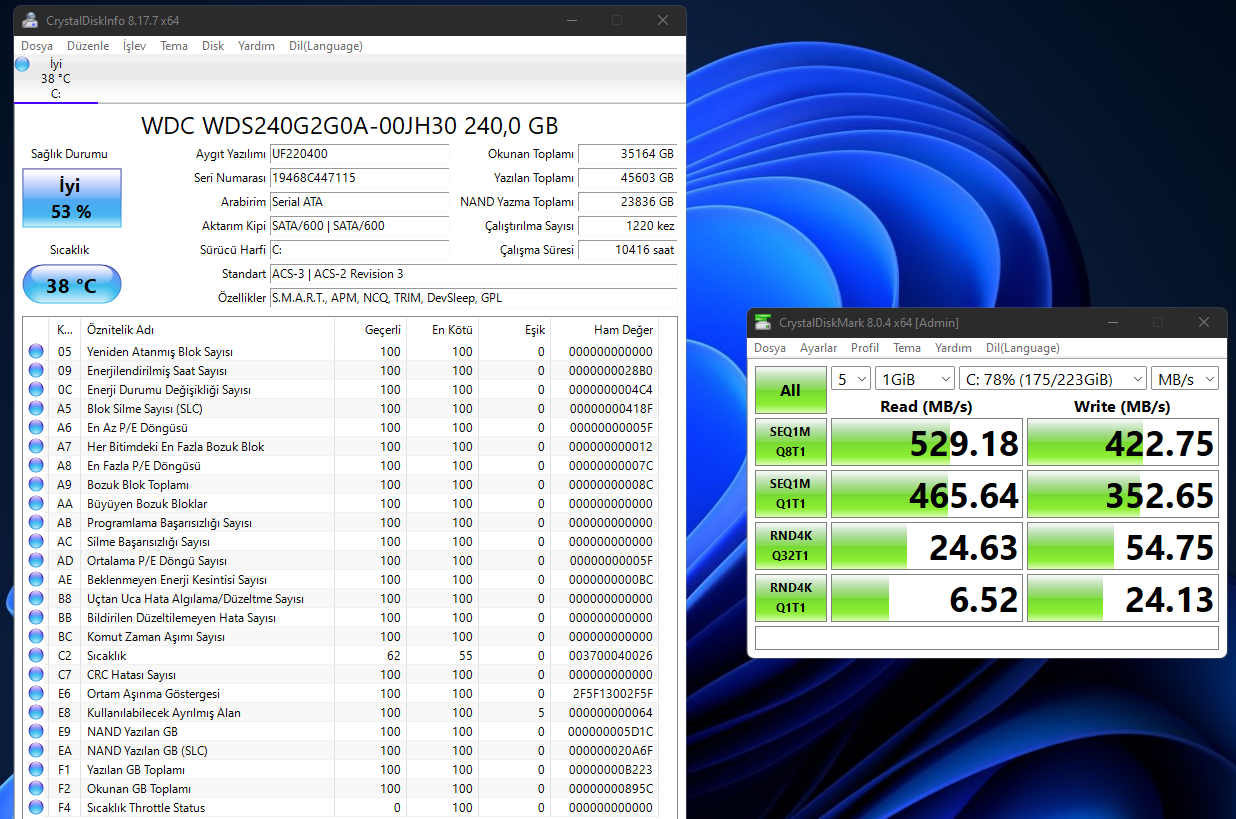Click the status orb of CRC Hatası Sayısı row
The width and height of the screenshot is (1236, 819).
click(x=37, y=674)
